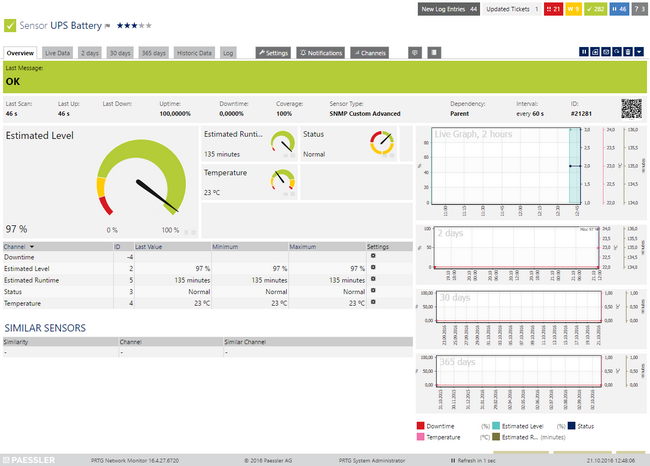
Task: Click the envelope email icon in toolbar
Action: pos(606,52)
